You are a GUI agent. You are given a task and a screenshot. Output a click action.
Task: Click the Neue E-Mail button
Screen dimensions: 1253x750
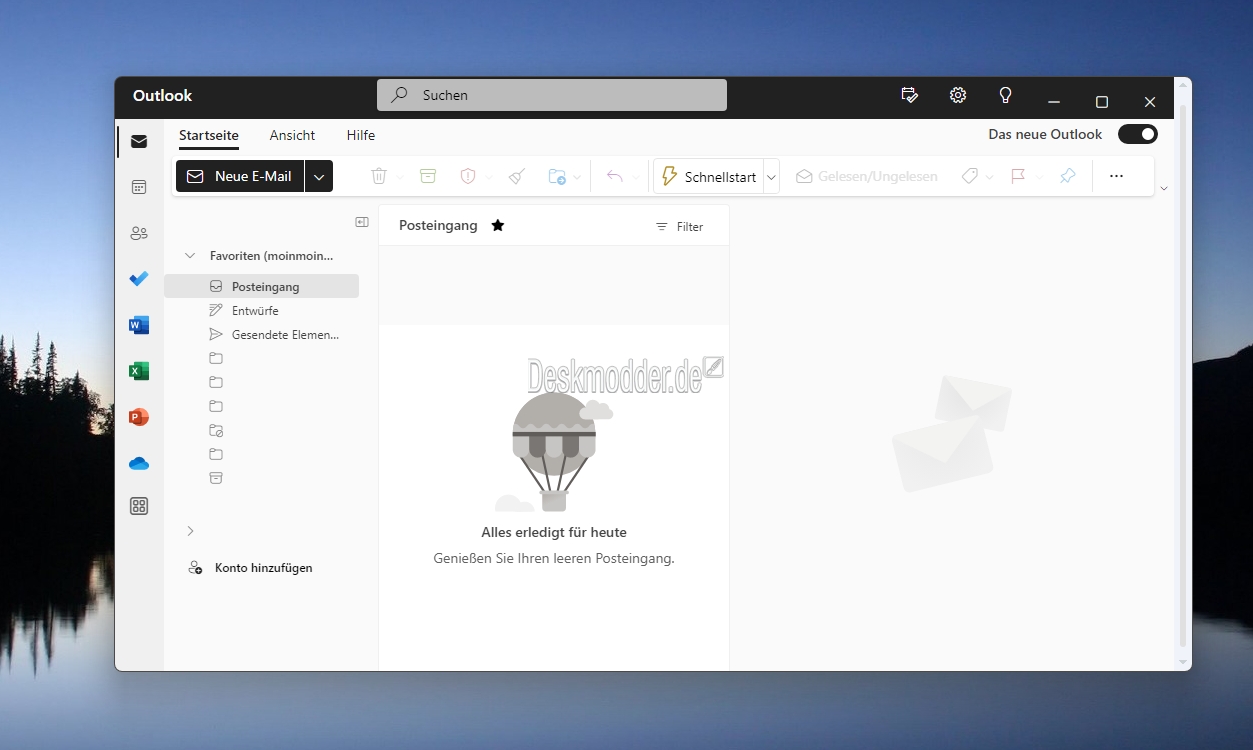[x=240, y=176]
